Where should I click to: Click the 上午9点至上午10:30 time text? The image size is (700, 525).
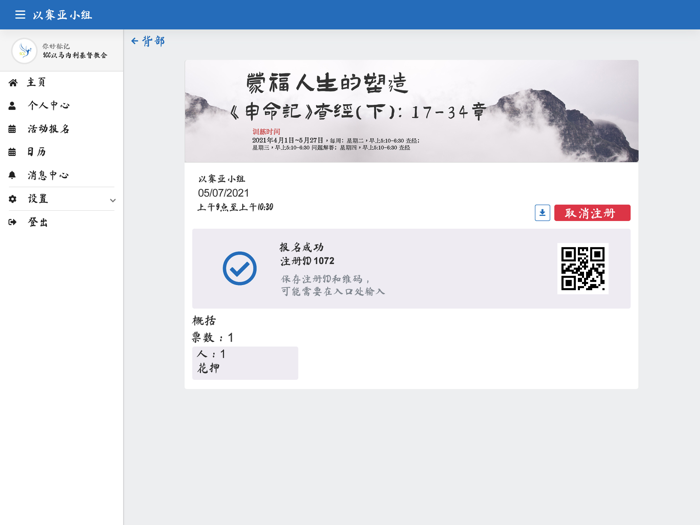[235, 207]
